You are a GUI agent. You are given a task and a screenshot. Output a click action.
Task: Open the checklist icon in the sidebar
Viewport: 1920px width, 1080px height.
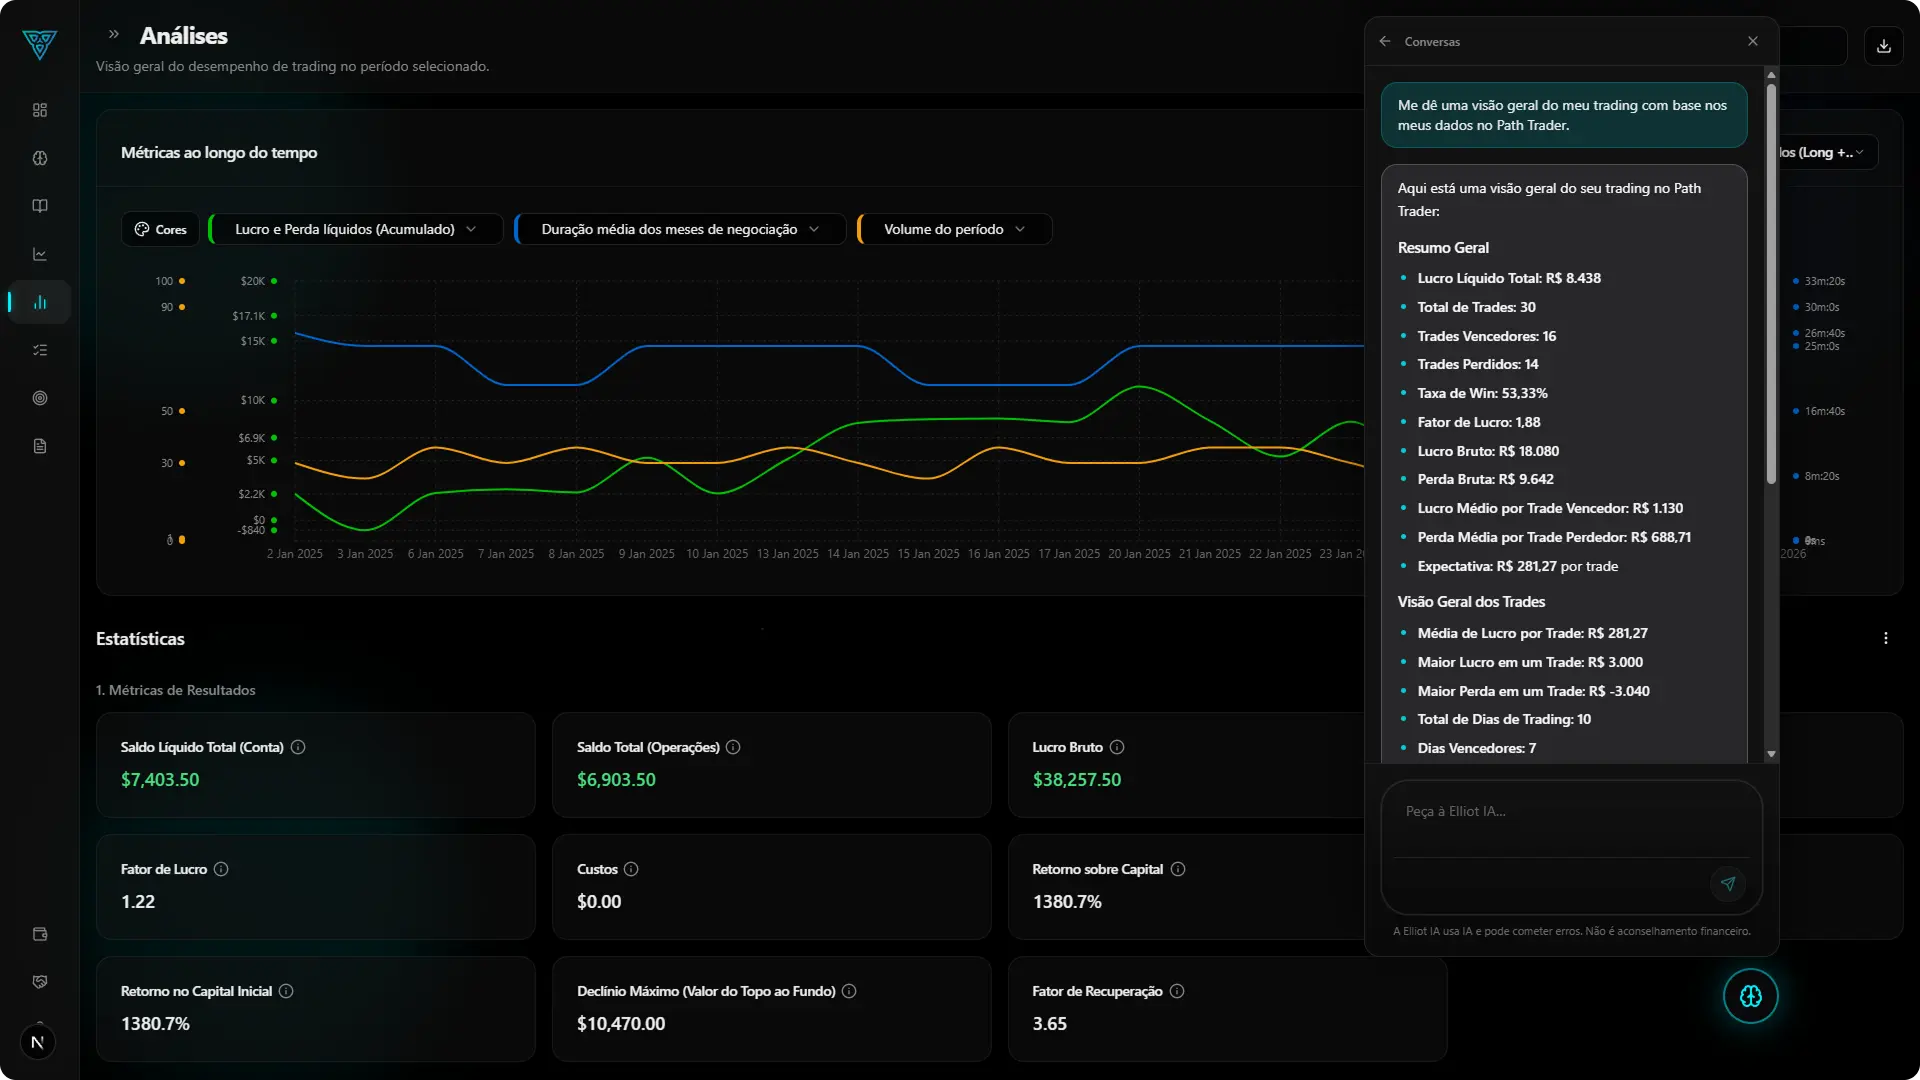point(39,349)
